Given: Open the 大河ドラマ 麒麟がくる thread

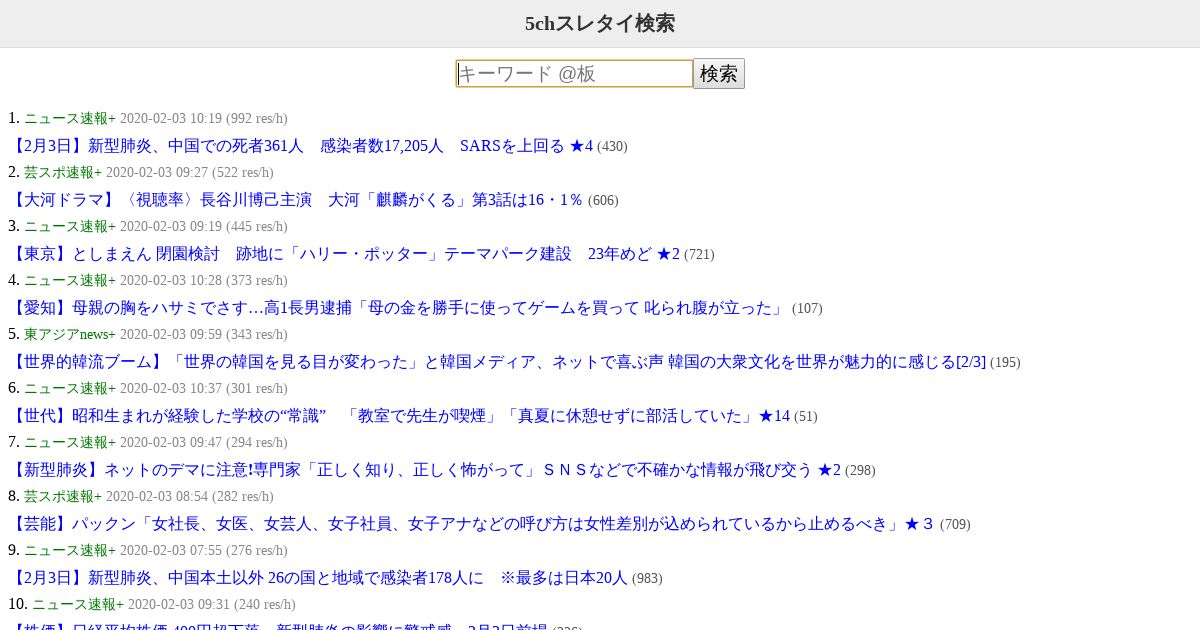Looking at the screenshot, I should click(295, 200).
